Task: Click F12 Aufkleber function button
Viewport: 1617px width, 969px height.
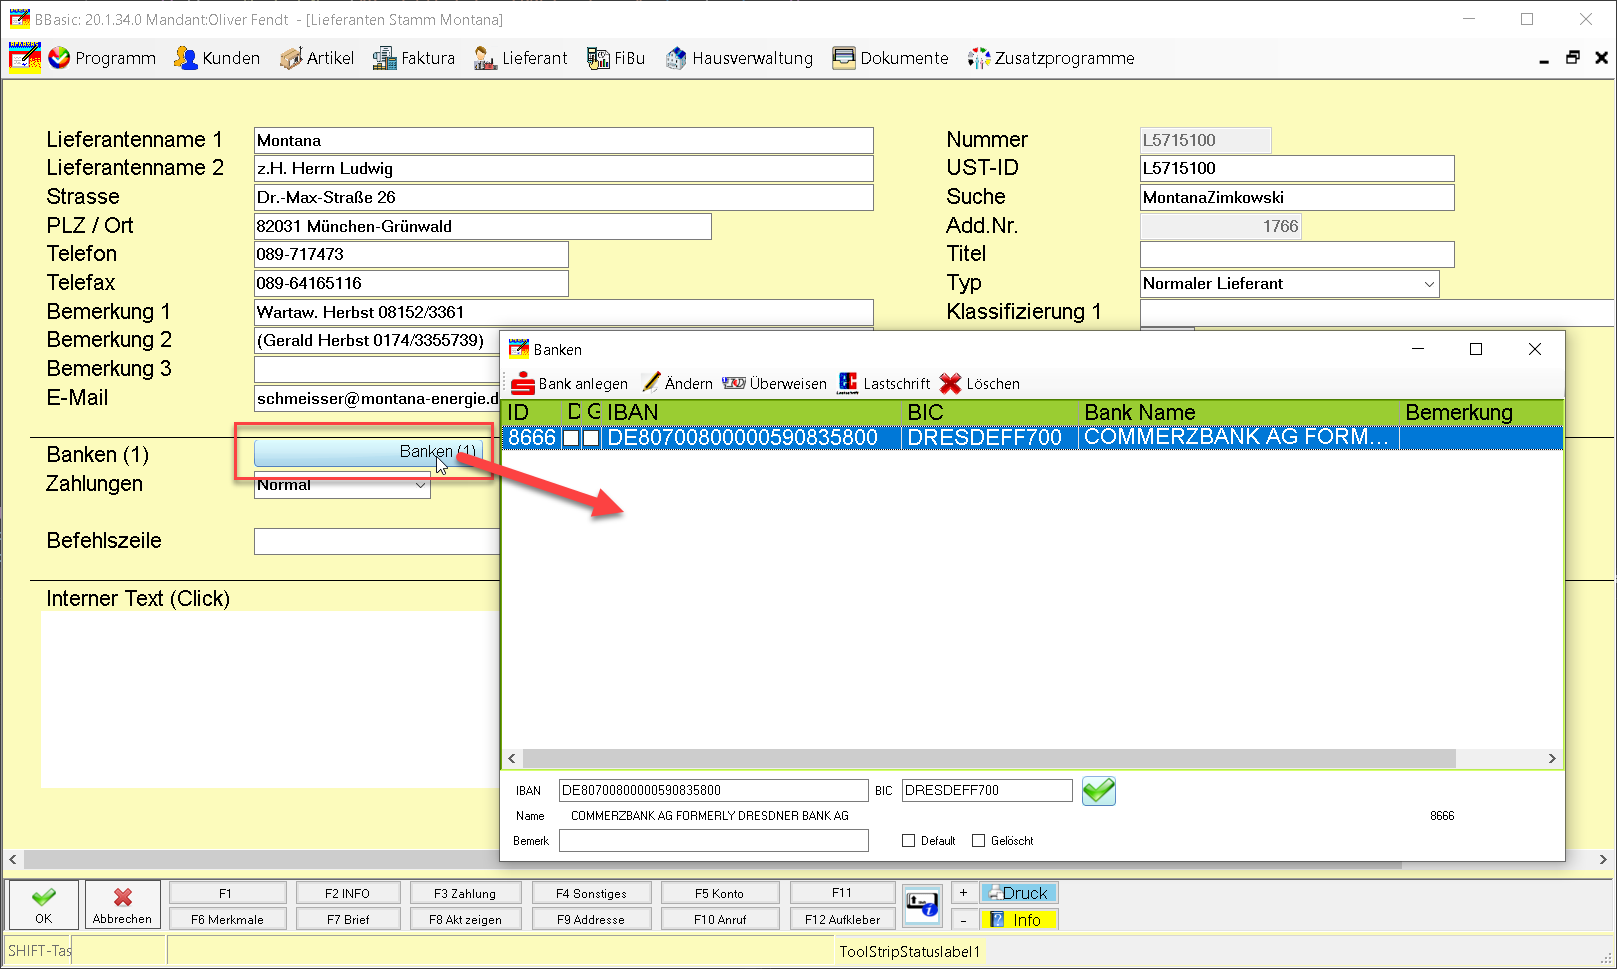Action: click(842, 919)
